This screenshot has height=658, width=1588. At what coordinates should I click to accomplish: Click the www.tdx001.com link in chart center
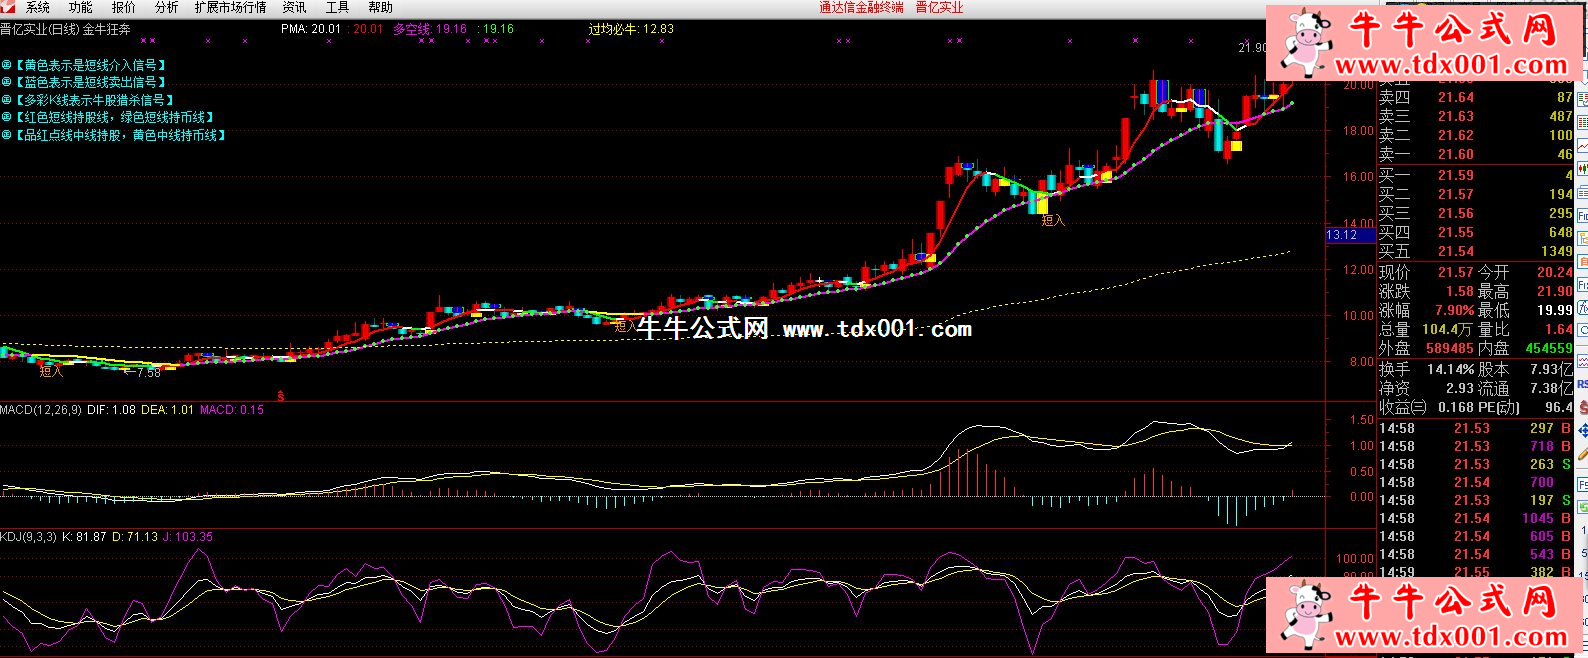(877, 329)
